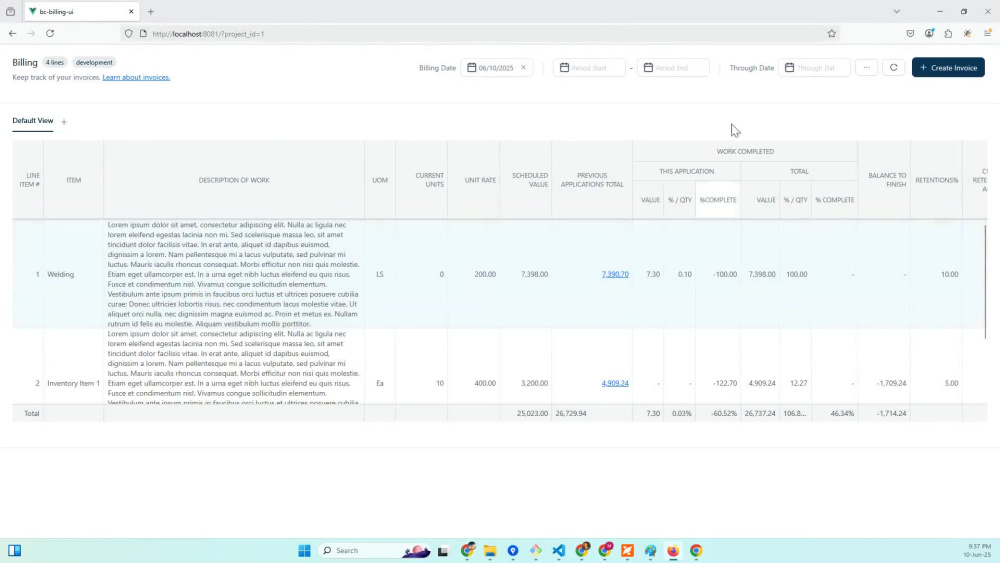Open a new browser tab

pos(151,11)
